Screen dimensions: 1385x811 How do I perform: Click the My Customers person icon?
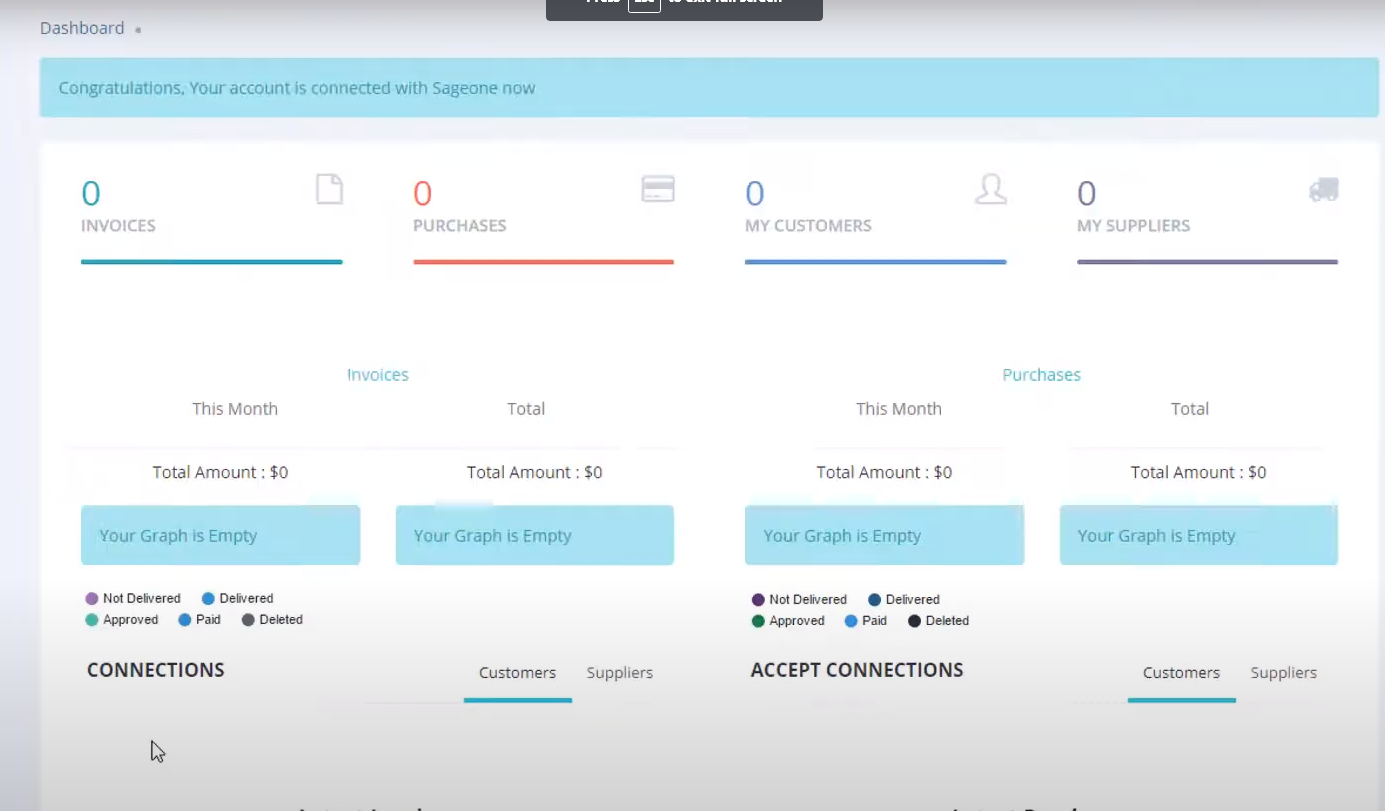[x=991, y=189]
